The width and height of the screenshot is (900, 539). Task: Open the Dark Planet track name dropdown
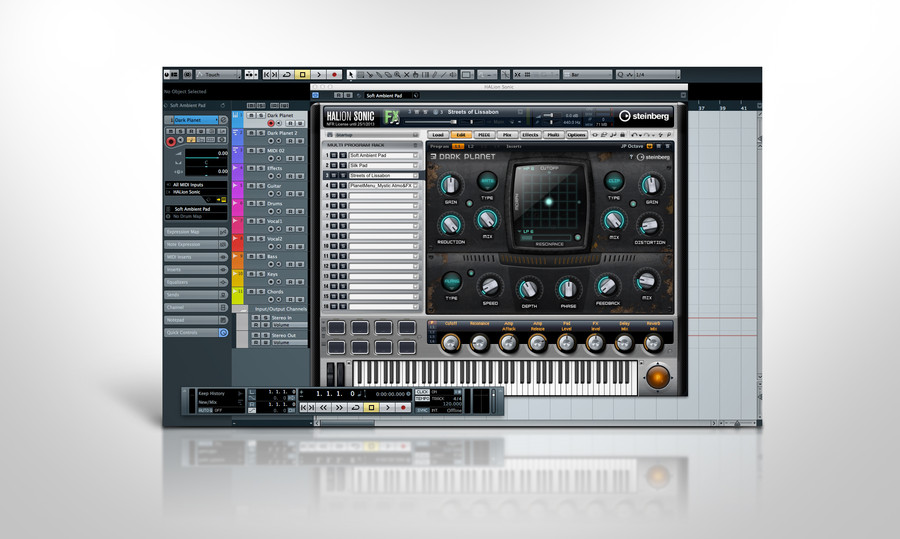click(x=216, y=120)
